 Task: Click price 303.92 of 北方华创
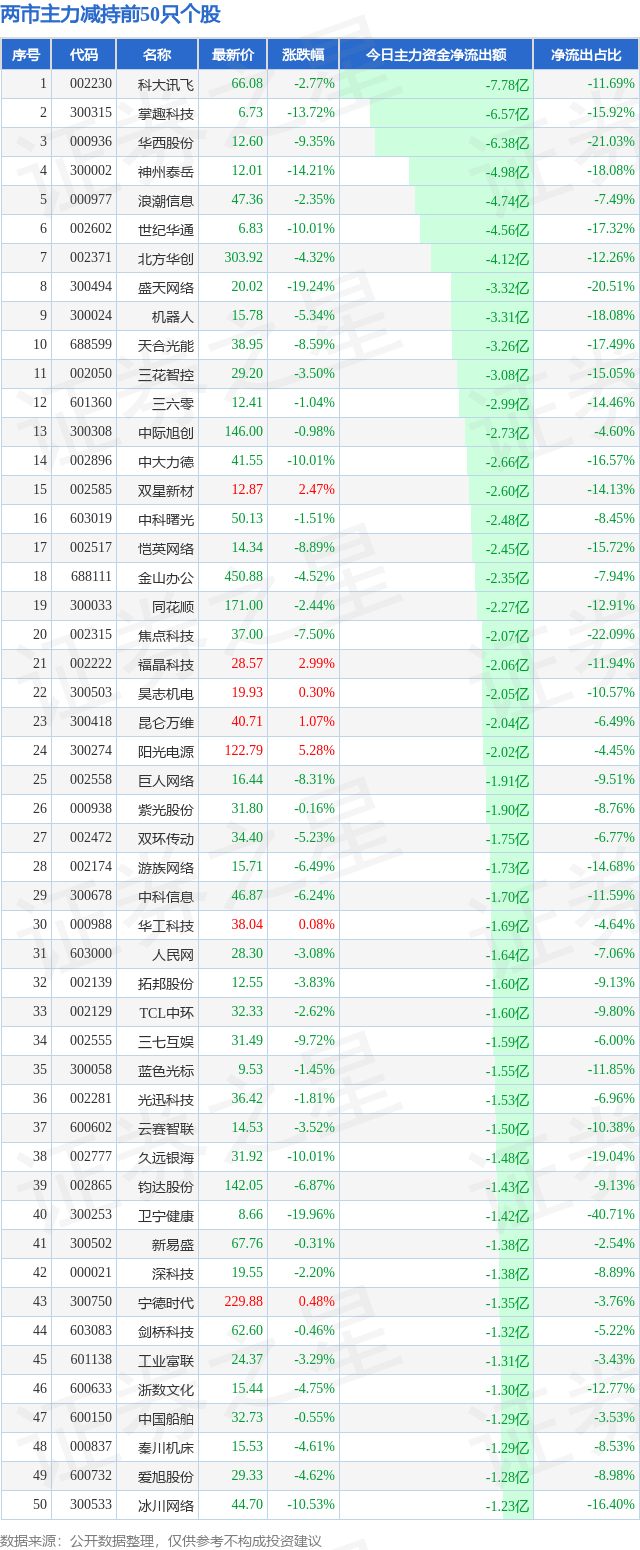[243, 258]
